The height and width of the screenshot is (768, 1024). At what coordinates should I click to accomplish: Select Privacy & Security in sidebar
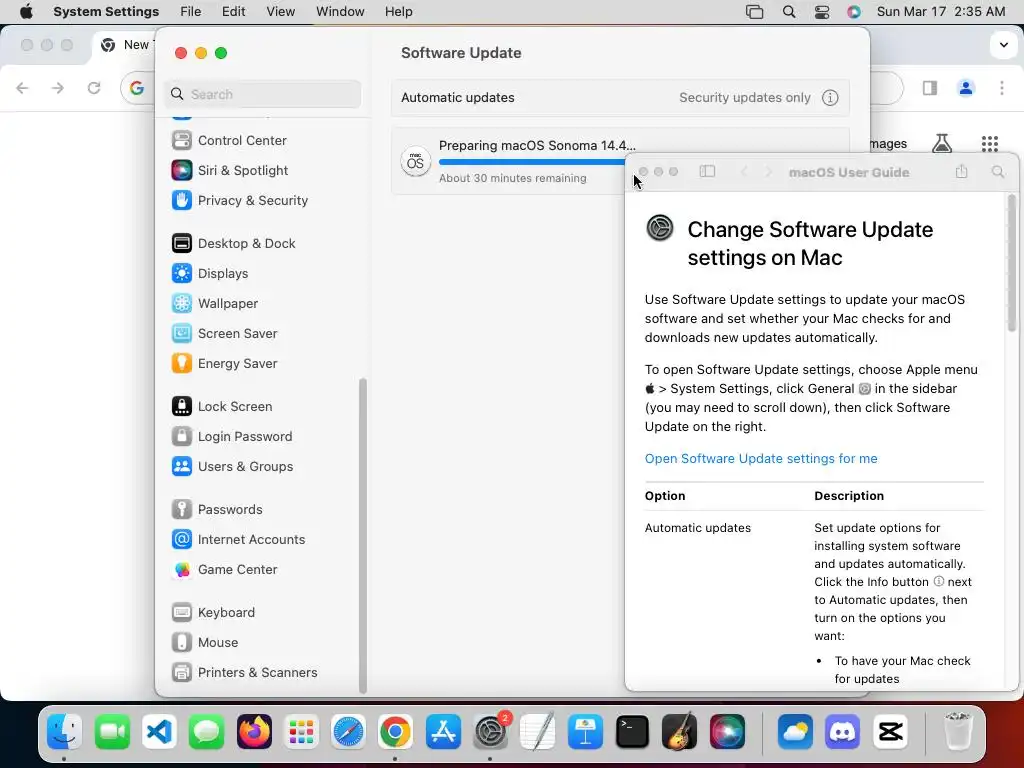pos(239,200)
